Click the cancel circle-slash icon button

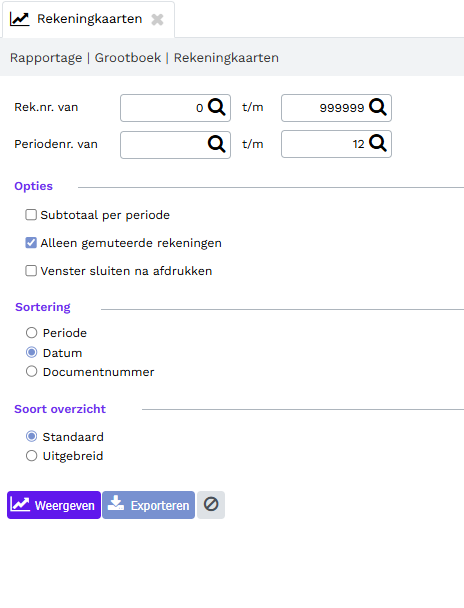point(211,505)
